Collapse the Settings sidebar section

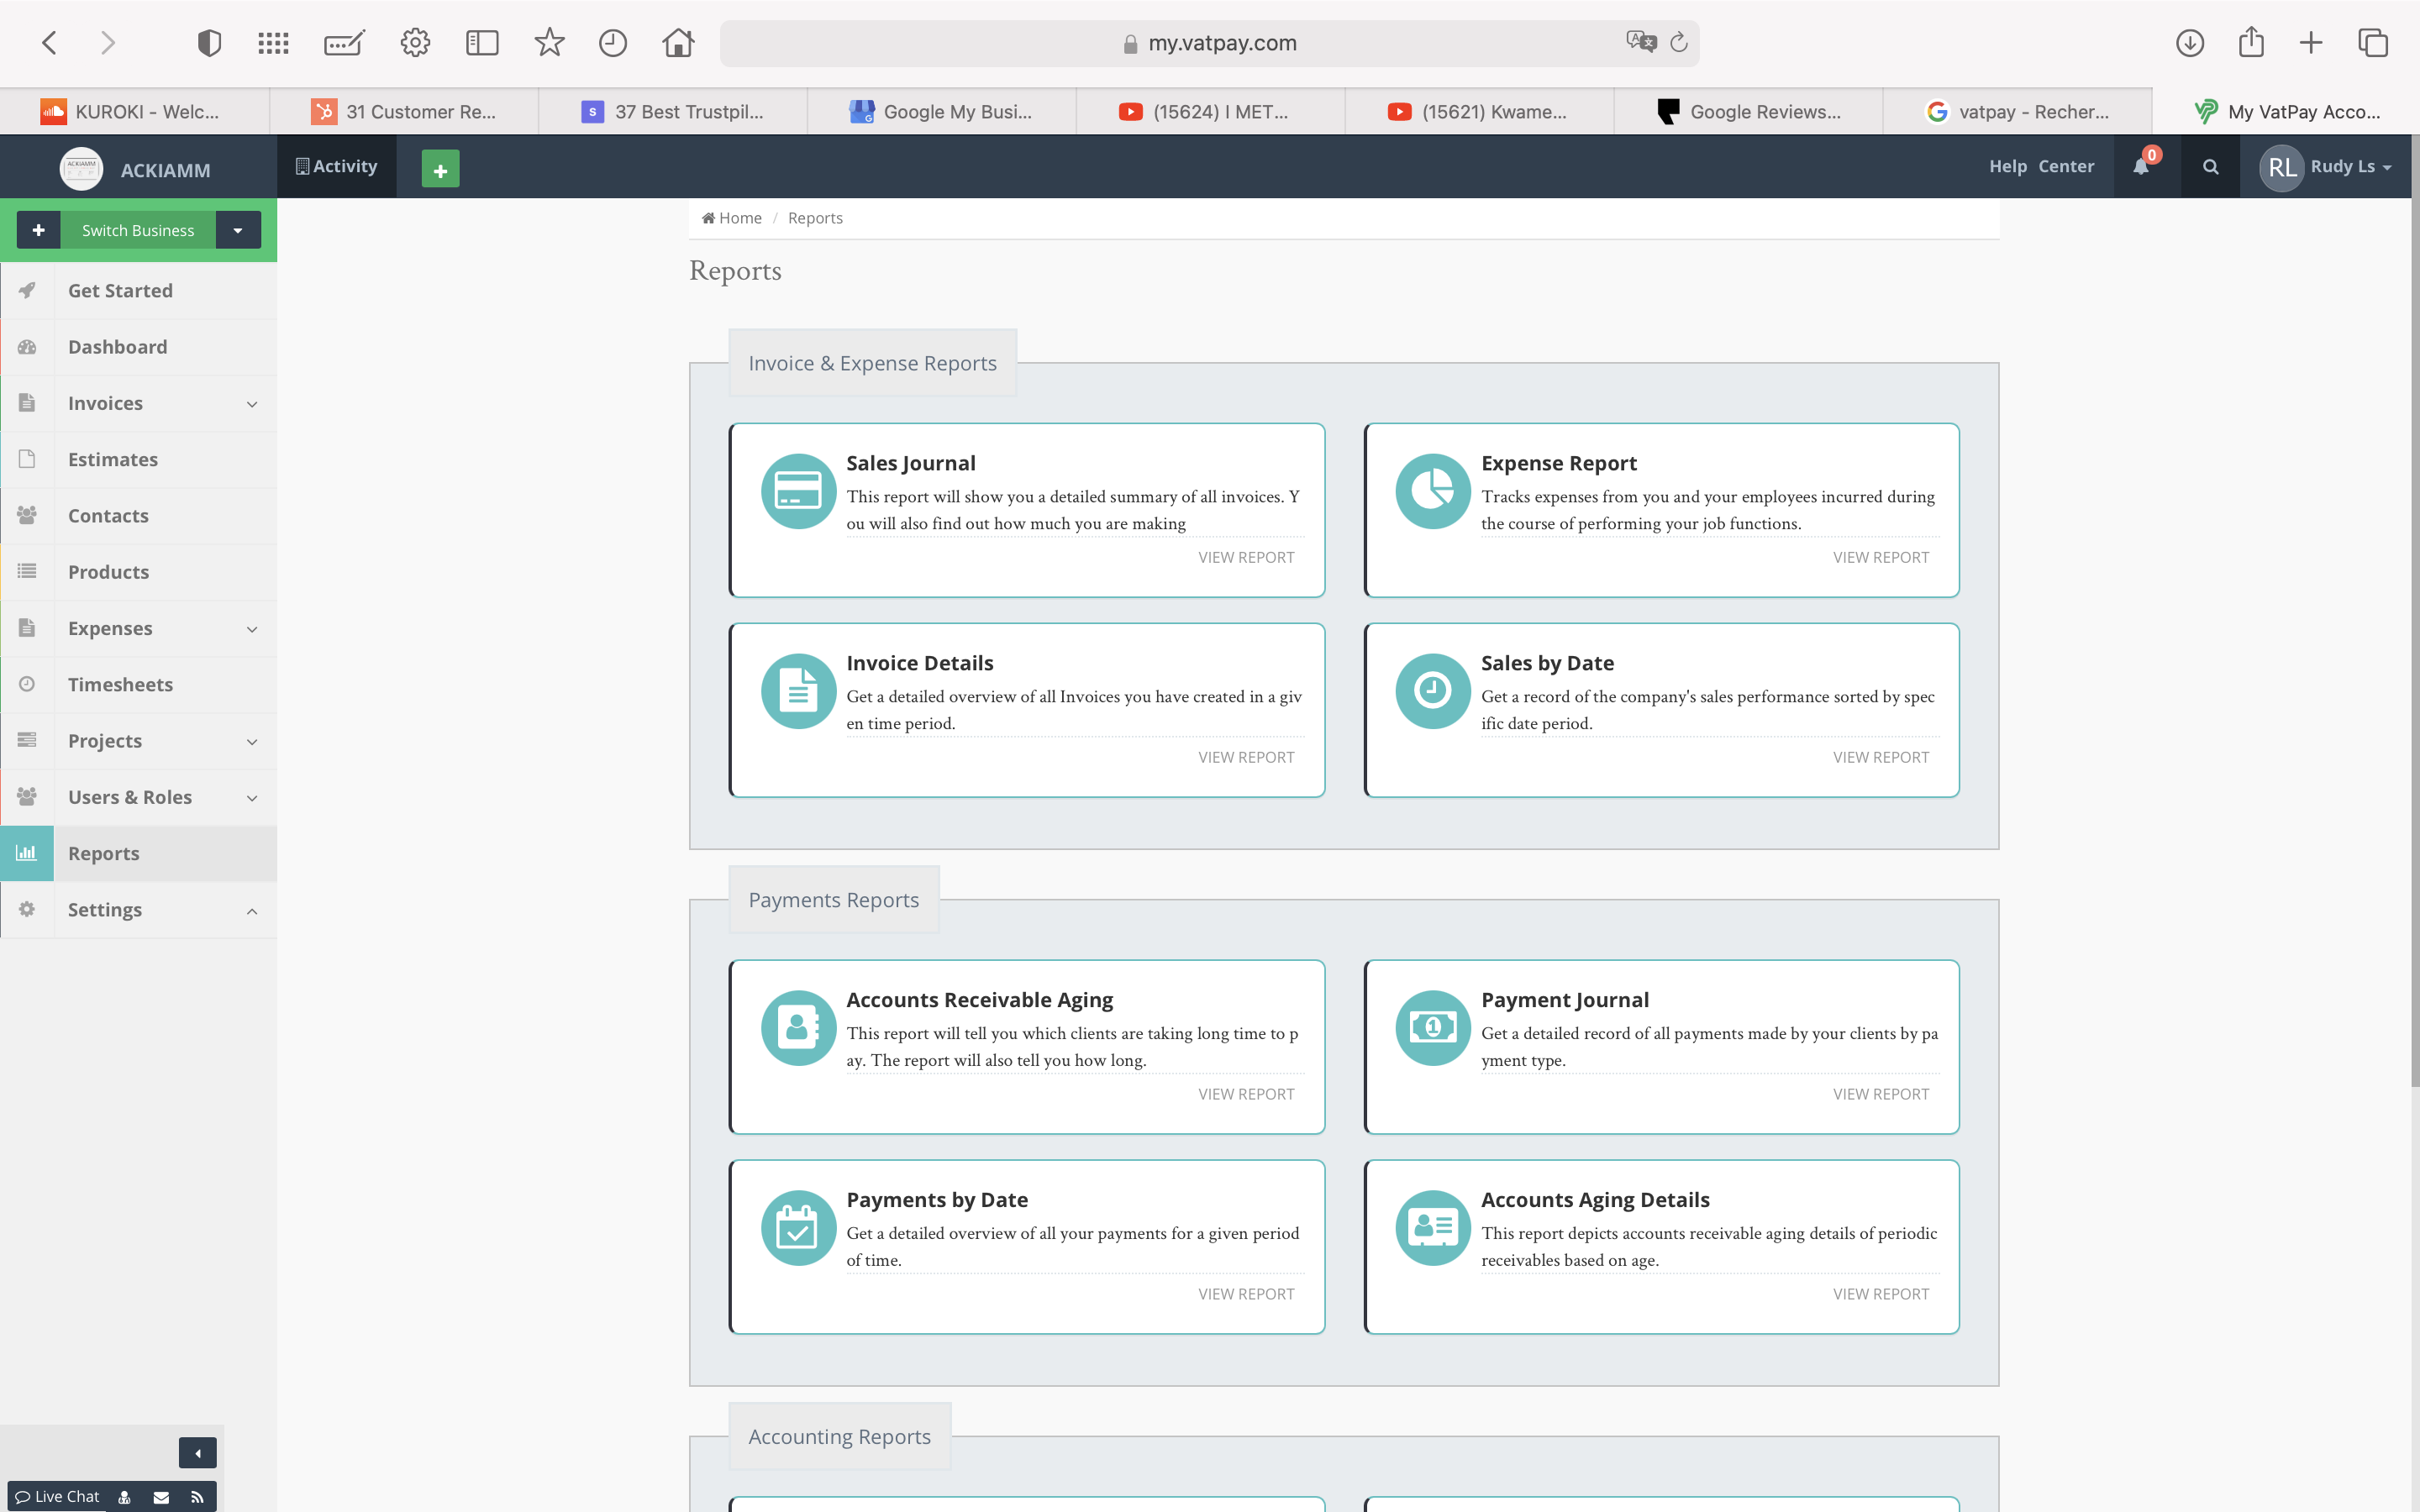(x=251, y=910)
